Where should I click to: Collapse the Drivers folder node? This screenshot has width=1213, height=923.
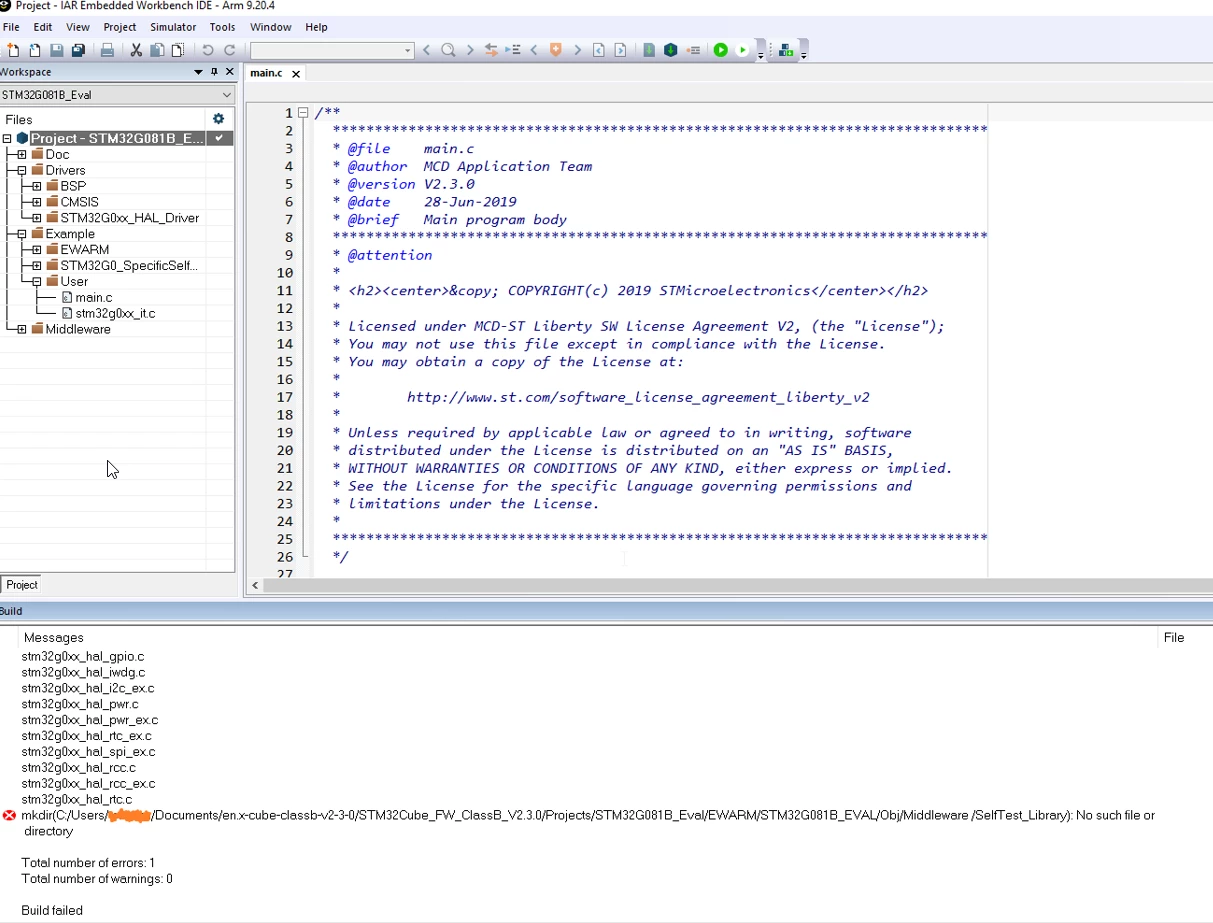click(22, 170)
